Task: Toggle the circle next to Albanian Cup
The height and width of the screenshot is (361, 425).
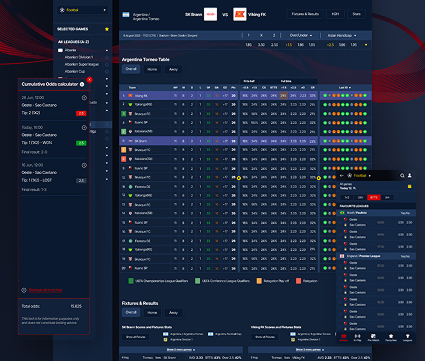Action: [107, 71]
